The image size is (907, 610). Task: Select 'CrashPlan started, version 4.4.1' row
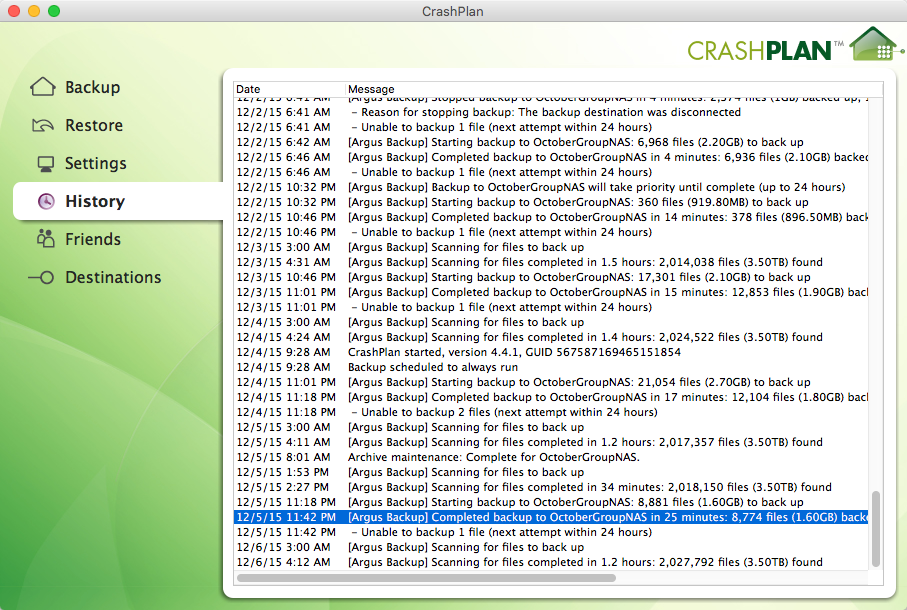(x=551, y=352)
